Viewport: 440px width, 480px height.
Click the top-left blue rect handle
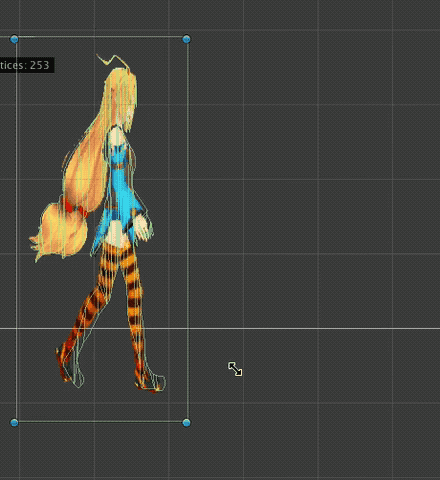click(14, 39)
